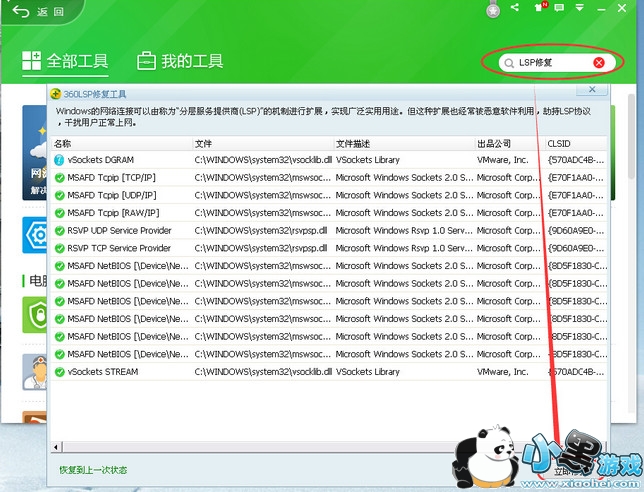Viewport: 644px width, 492px height.
Task: Open the blue gear tool tile behind the dialog
Action: 35,235
